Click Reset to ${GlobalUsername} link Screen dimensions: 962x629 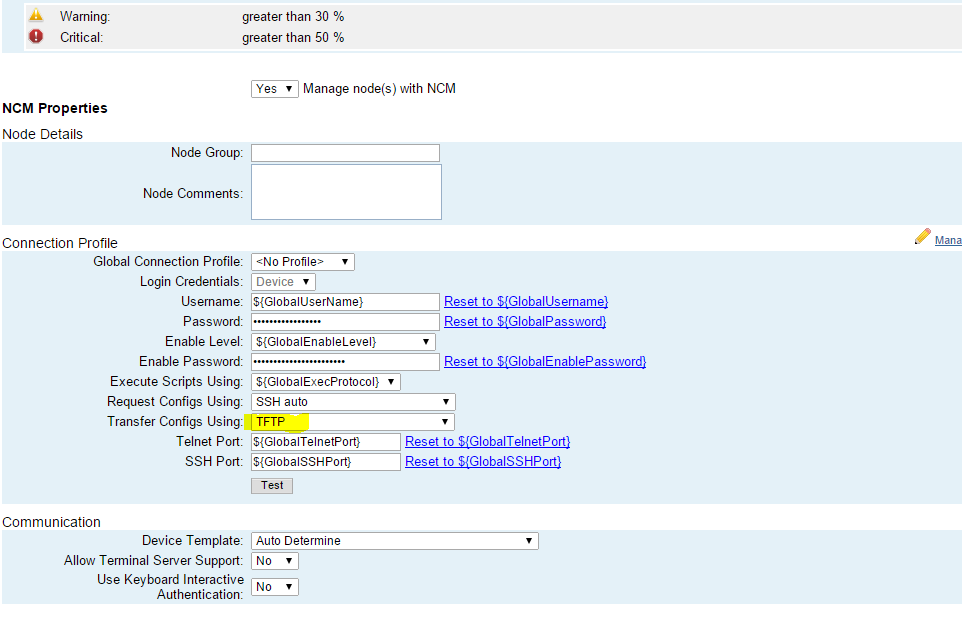click(x=526, y=302)
